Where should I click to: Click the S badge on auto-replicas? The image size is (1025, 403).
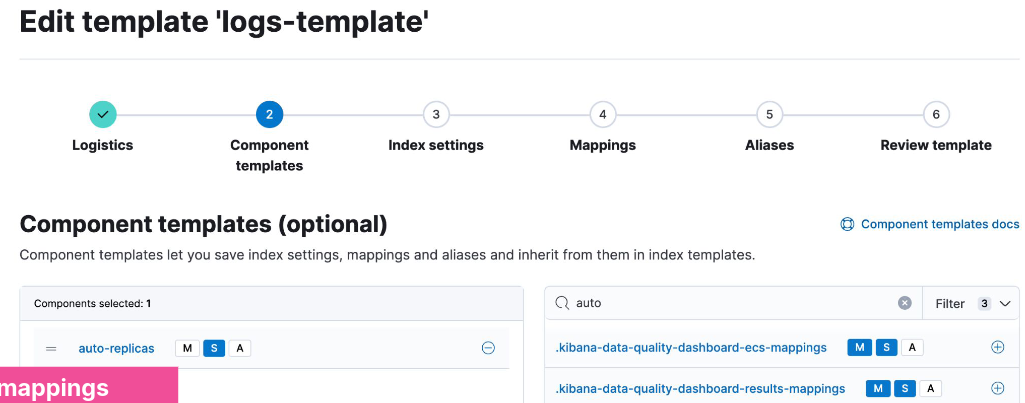(x=213, y=348)
